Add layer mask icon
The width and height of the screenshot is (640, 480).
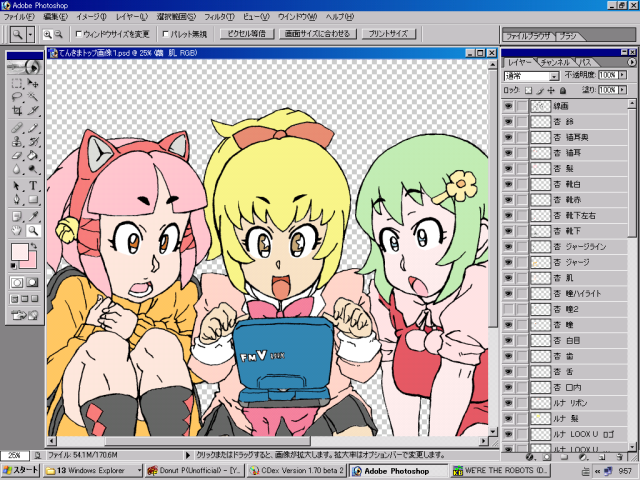(x=547, y=457)
